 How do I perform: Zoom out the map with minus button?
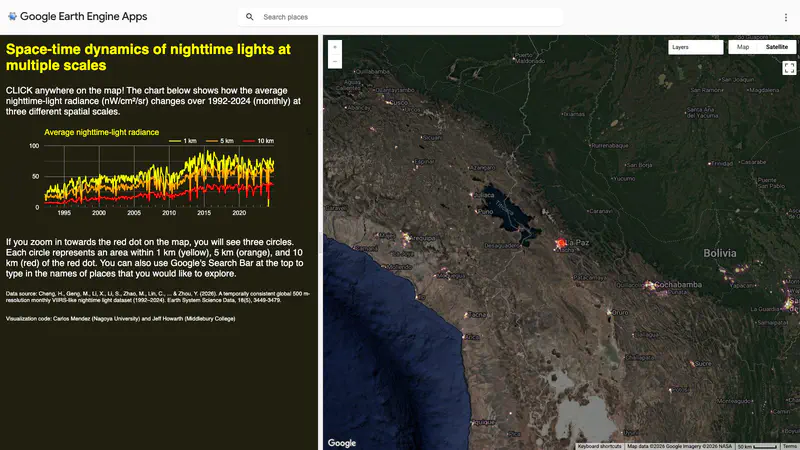(335, 61)
